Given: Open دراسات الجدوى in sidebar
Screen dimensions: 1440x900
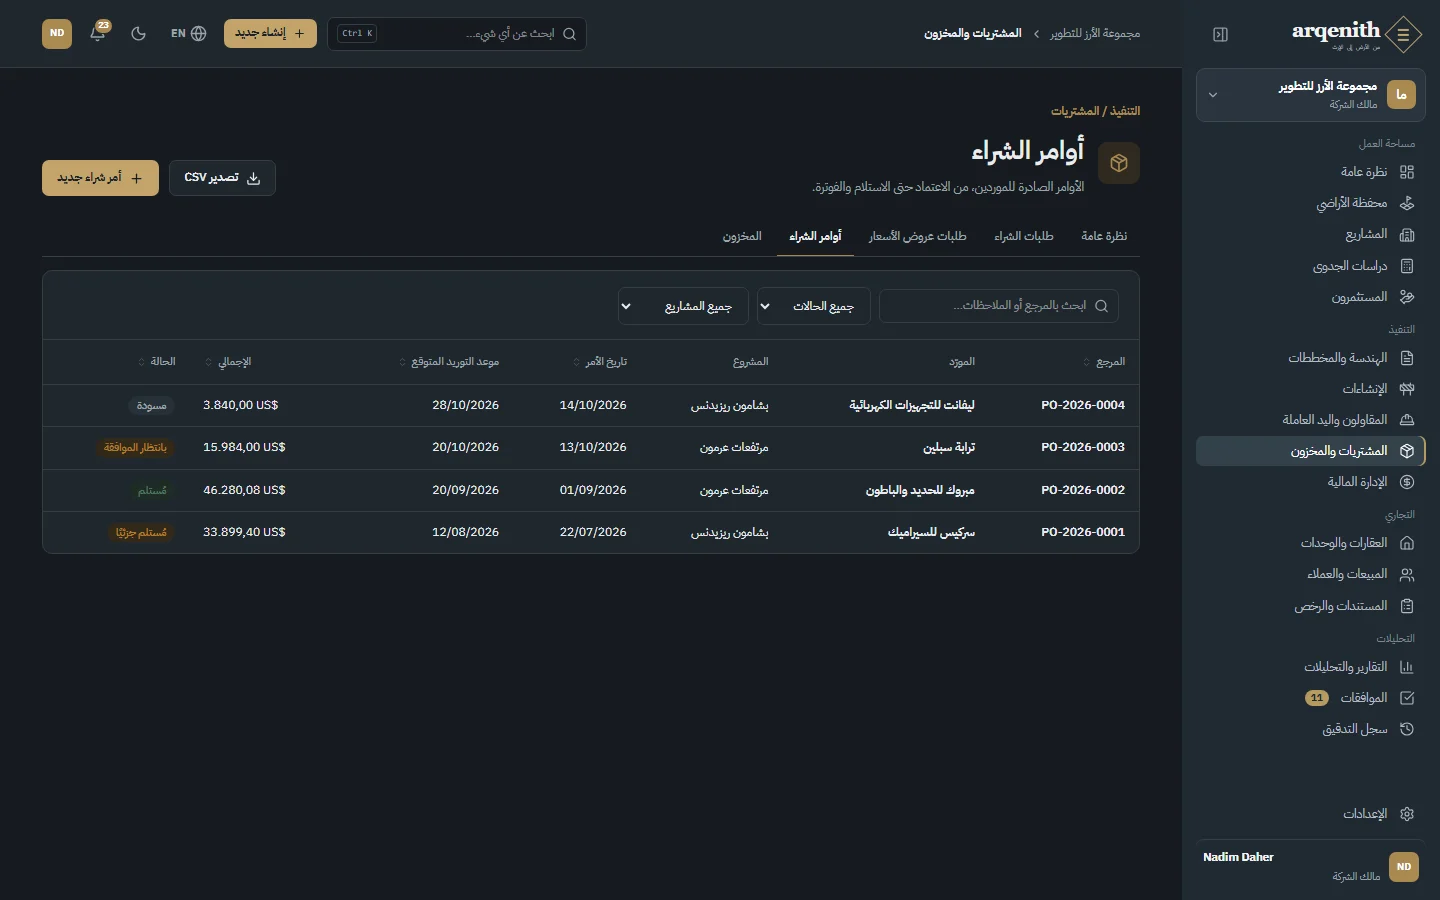Looking at the screenshot, I should coord(1311,266).
